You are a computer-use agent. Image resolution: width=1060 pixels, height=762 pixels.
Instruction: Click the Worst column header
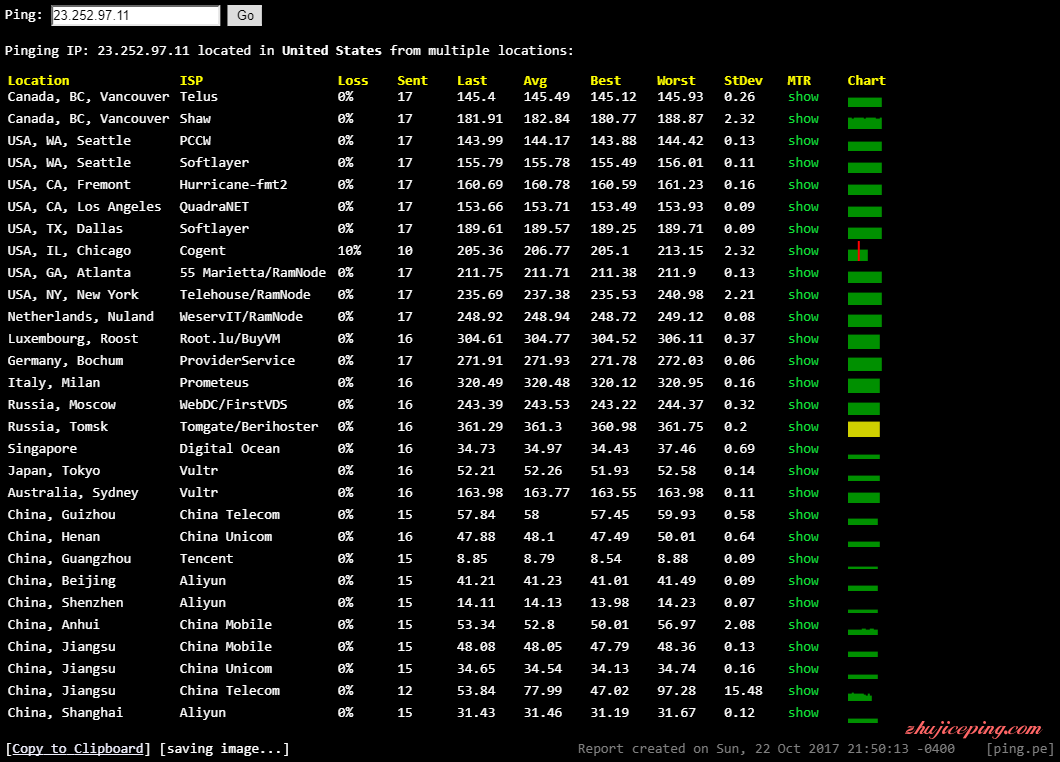[x=676, y=80]
